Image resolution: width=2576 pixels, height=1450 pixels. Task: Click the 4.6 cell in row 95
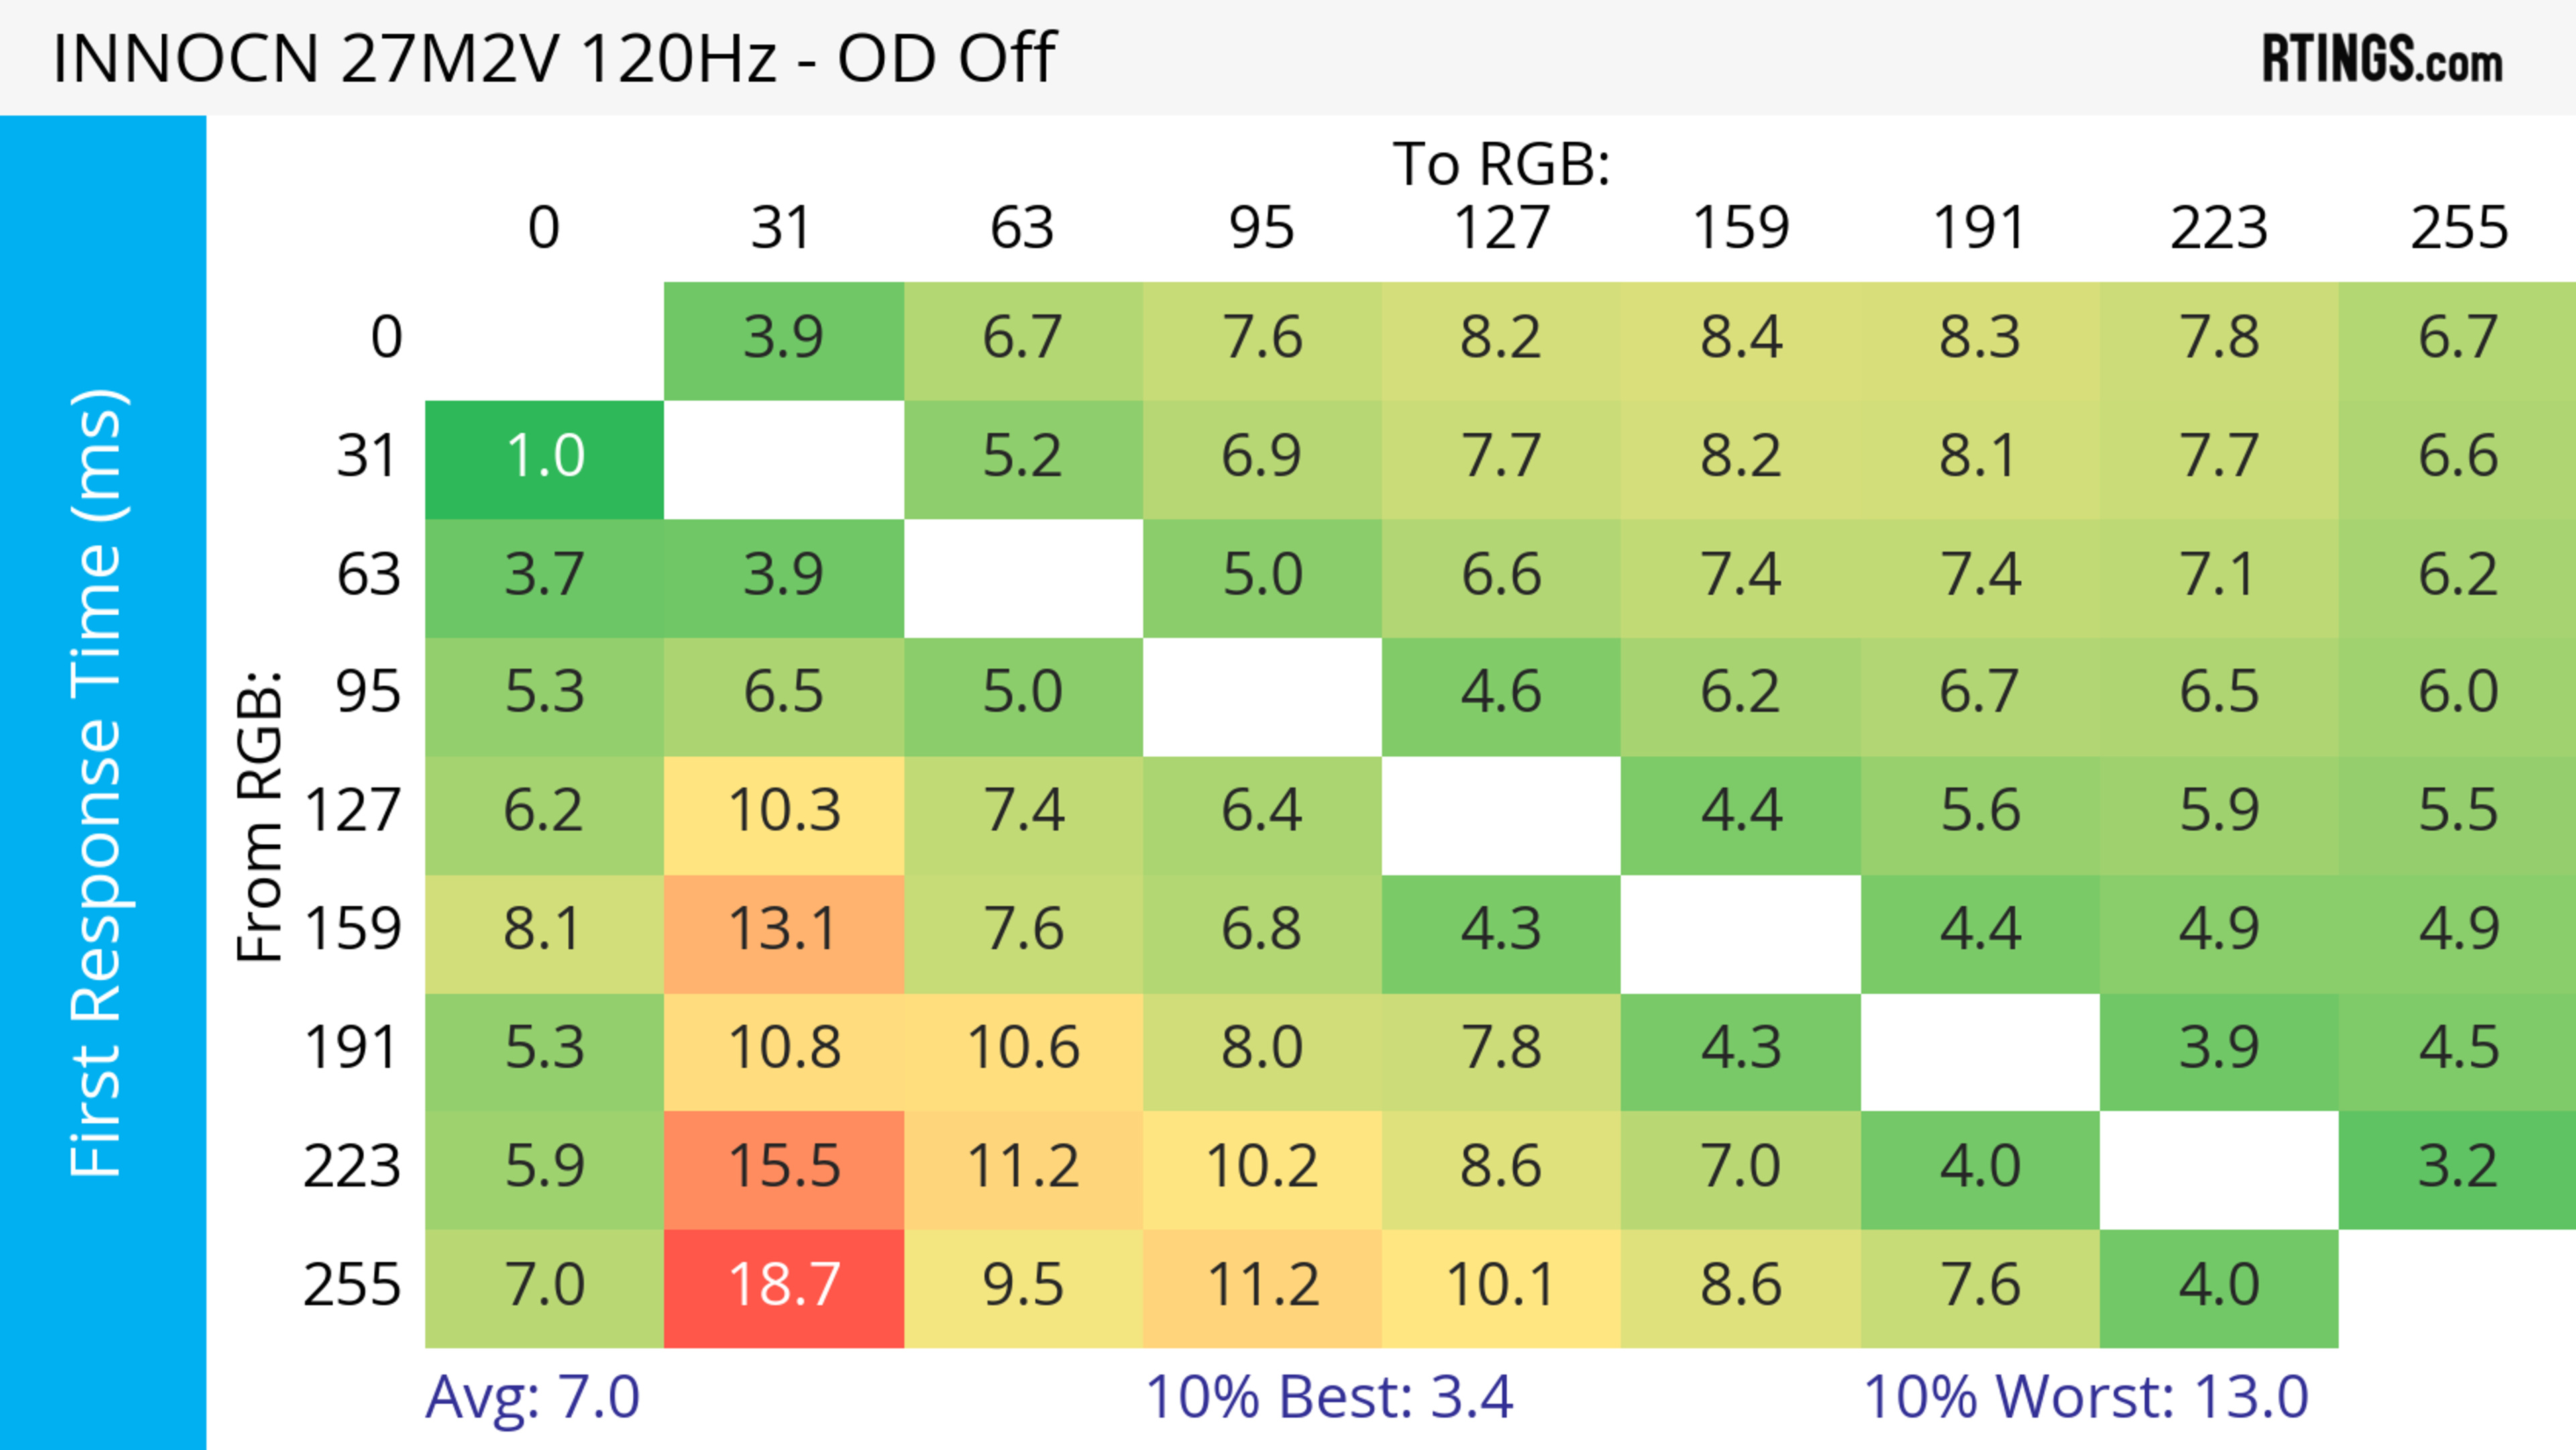coord(1501,696)
